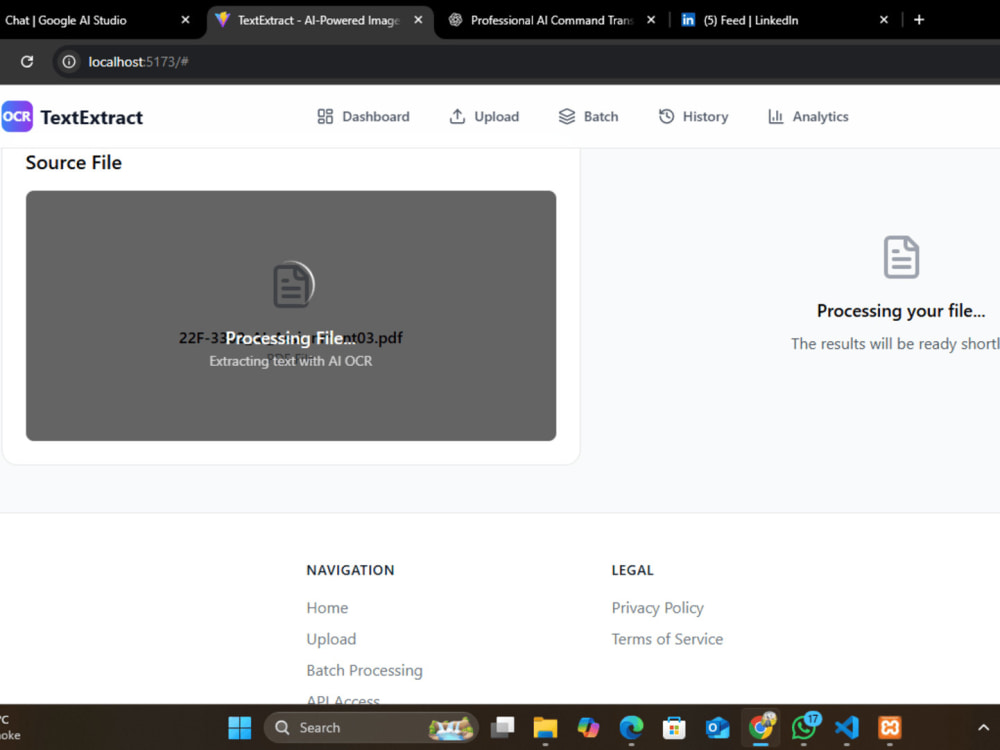This screenshot has width=1000, height=750.
Task: Open XAMPP from the taskbar
Action: click(890, 728)
